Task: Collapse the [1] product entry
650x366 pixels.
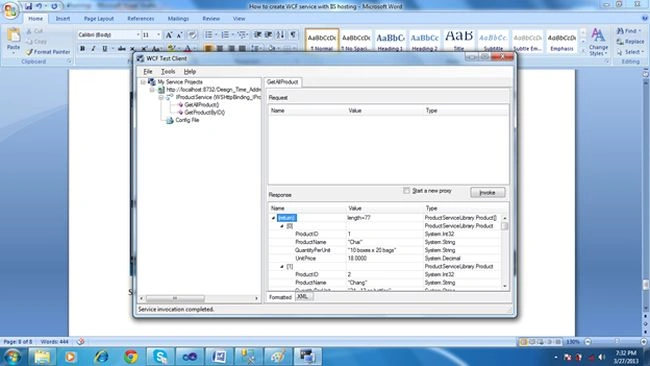Action: point(282,267)
